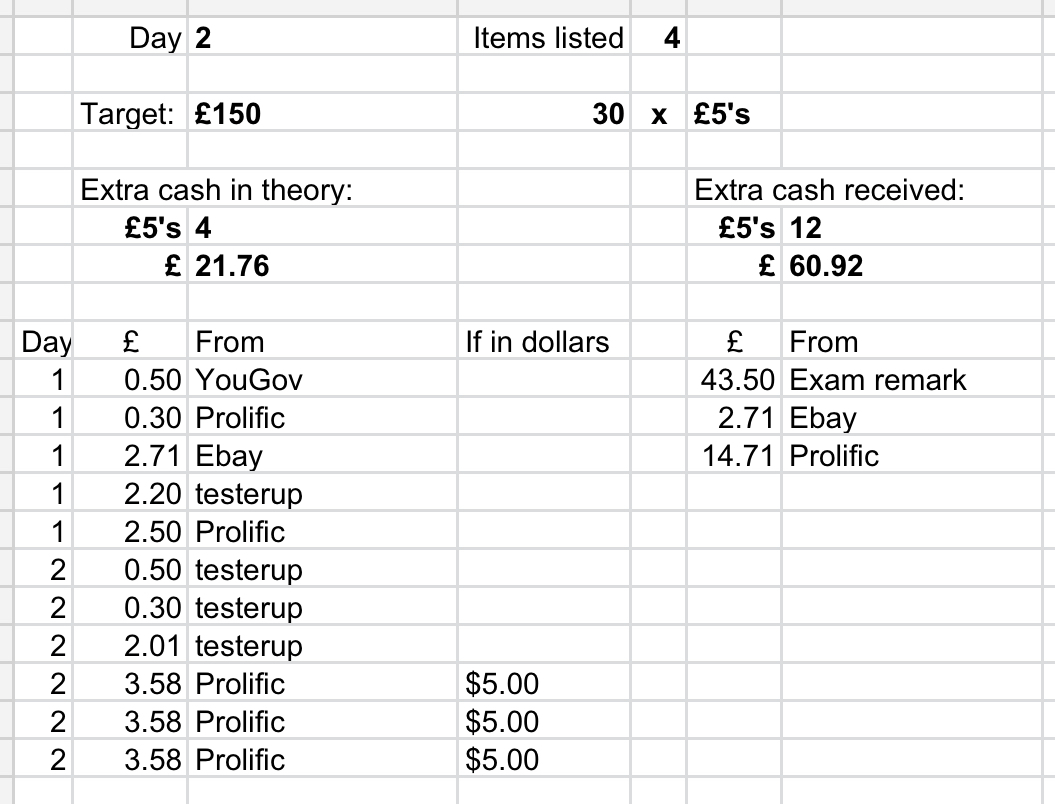
Task: Click the 'Extra cash received:' heading cell
Action: tap(829, 190)
